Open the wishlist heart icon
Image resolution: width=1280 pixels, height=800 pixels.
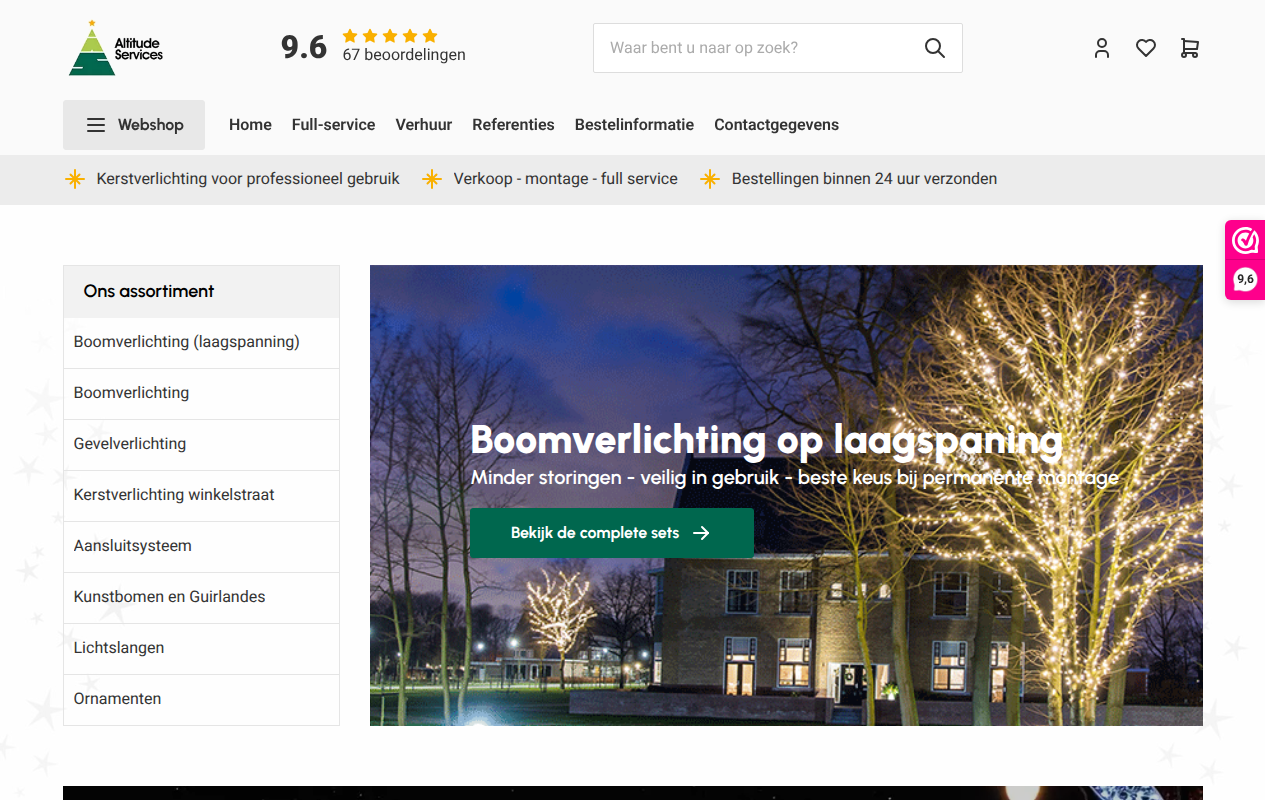(1146, 48)
